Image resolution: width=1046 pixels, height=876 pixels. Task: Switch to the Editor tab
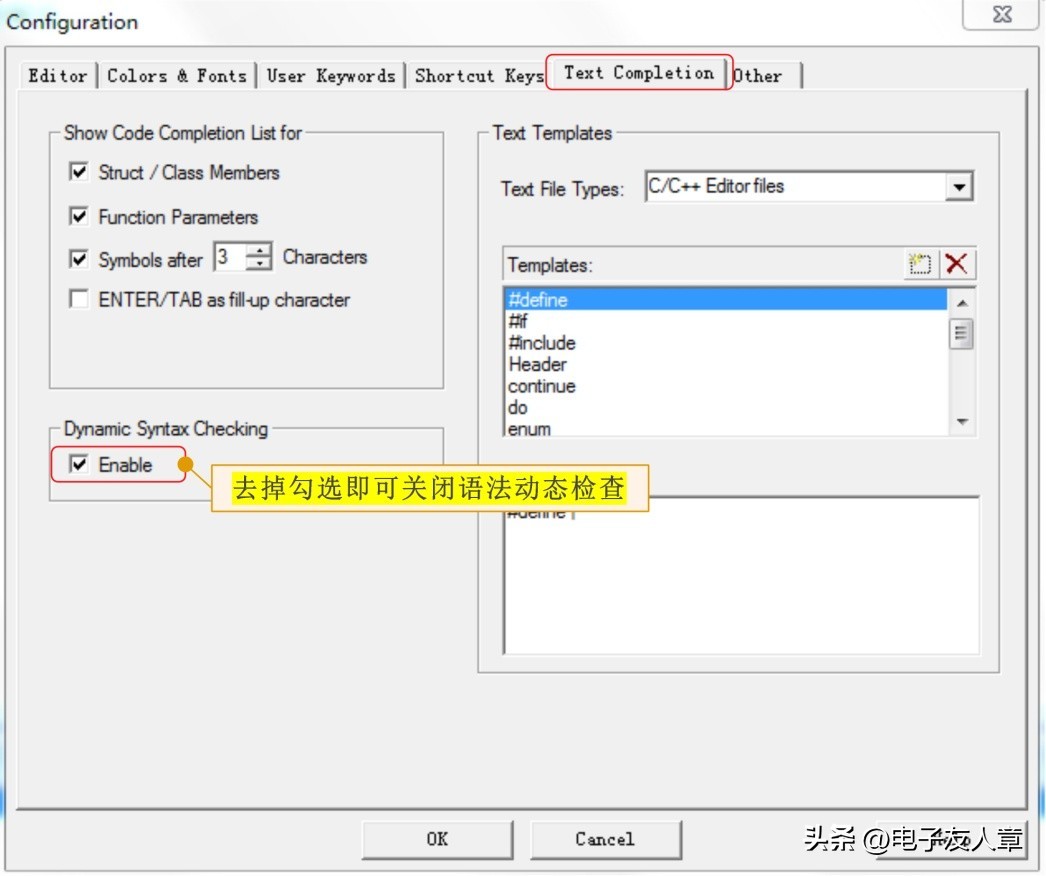point(57,75)
